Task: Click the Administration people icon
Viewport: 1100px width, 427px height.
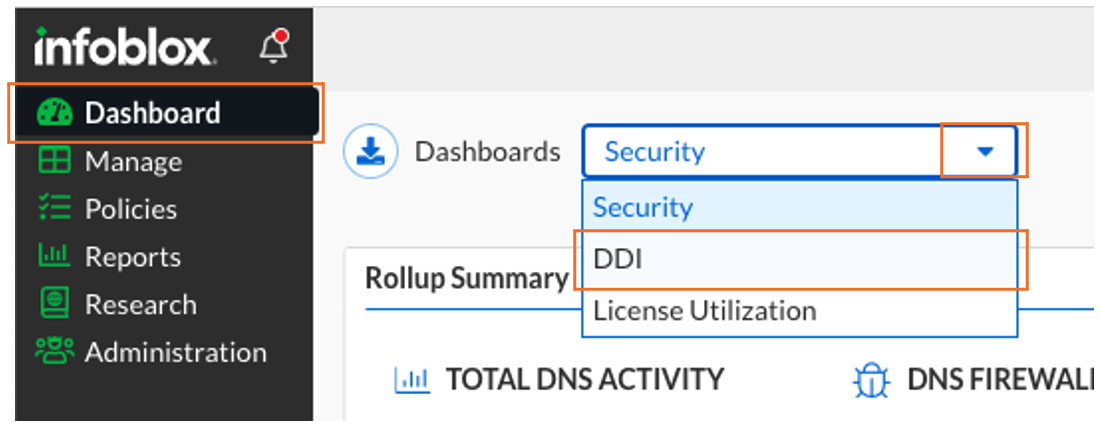Action: pyautogui.click(x=54, y=352)
